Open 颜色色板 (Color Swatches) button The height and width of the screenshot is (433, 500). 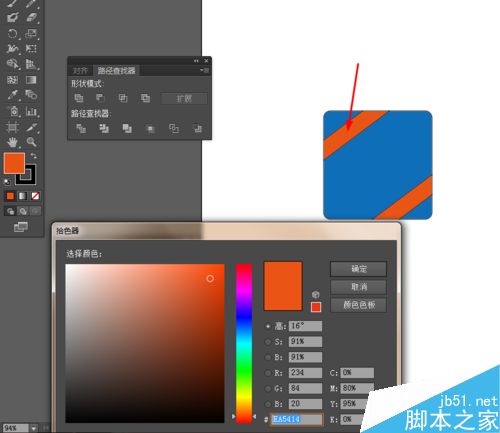coord(358,305)
